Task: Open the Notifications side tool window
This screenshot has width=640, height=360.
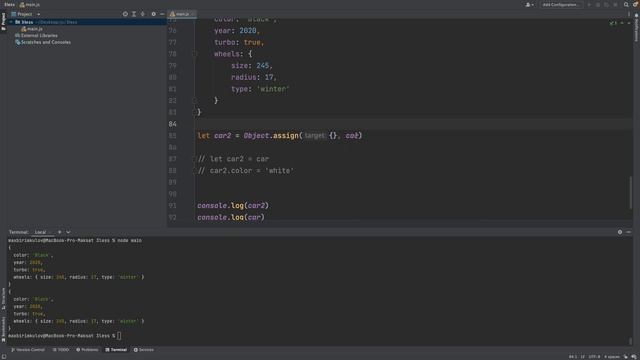Action: pyautogui.click(x=636, y=27)
